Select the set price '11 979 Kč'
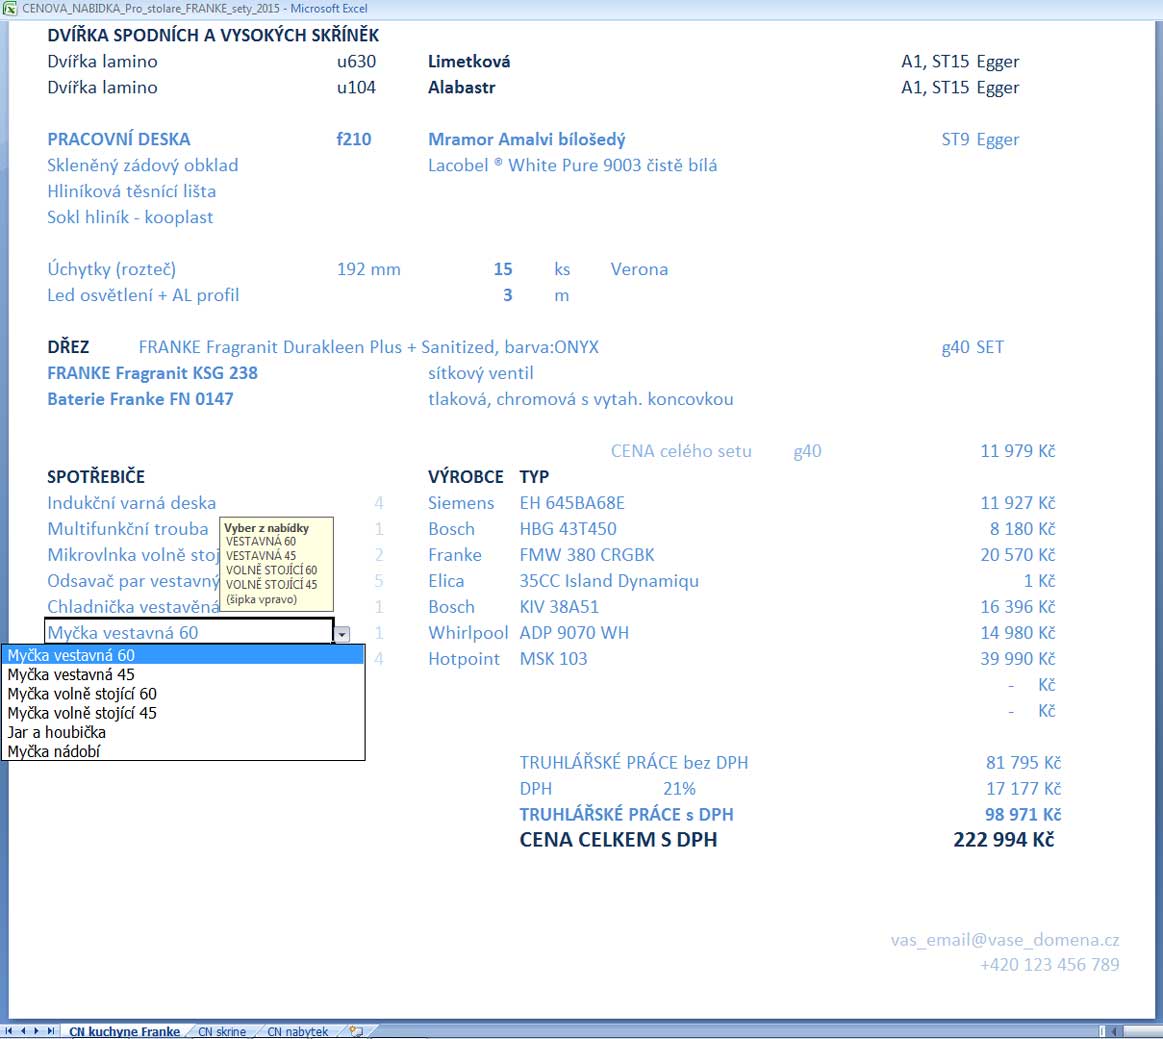The image size is (1163, 1039). tap(1018, 451)
